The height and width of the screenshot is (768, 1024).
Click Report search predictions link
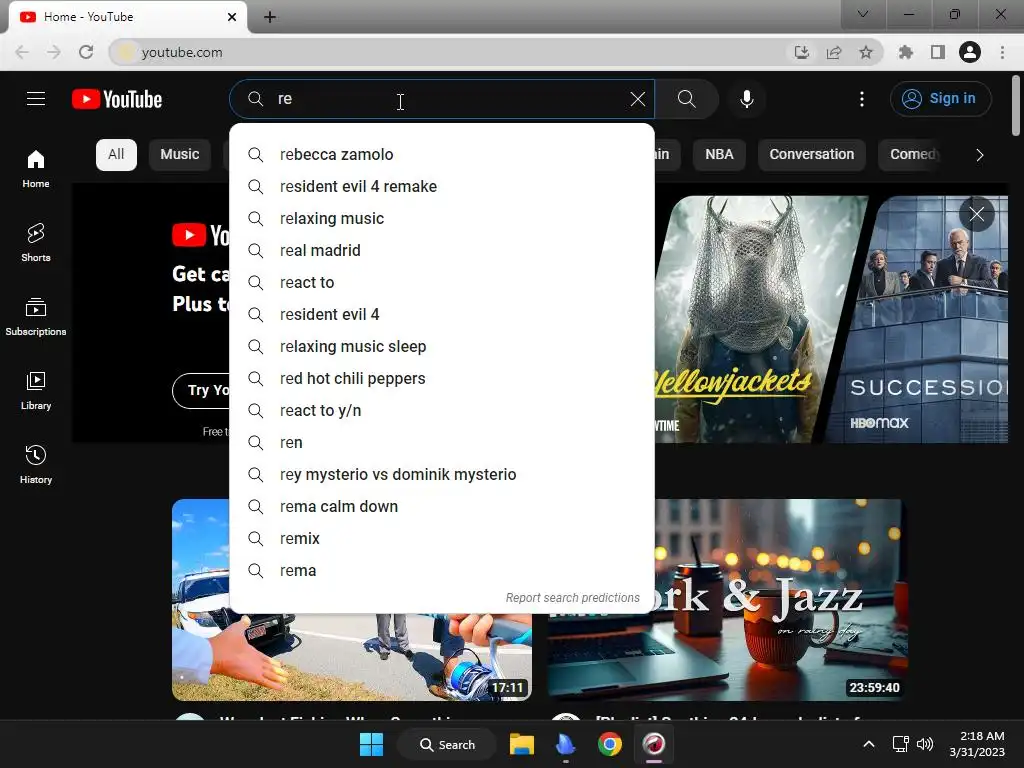[573, 598]
